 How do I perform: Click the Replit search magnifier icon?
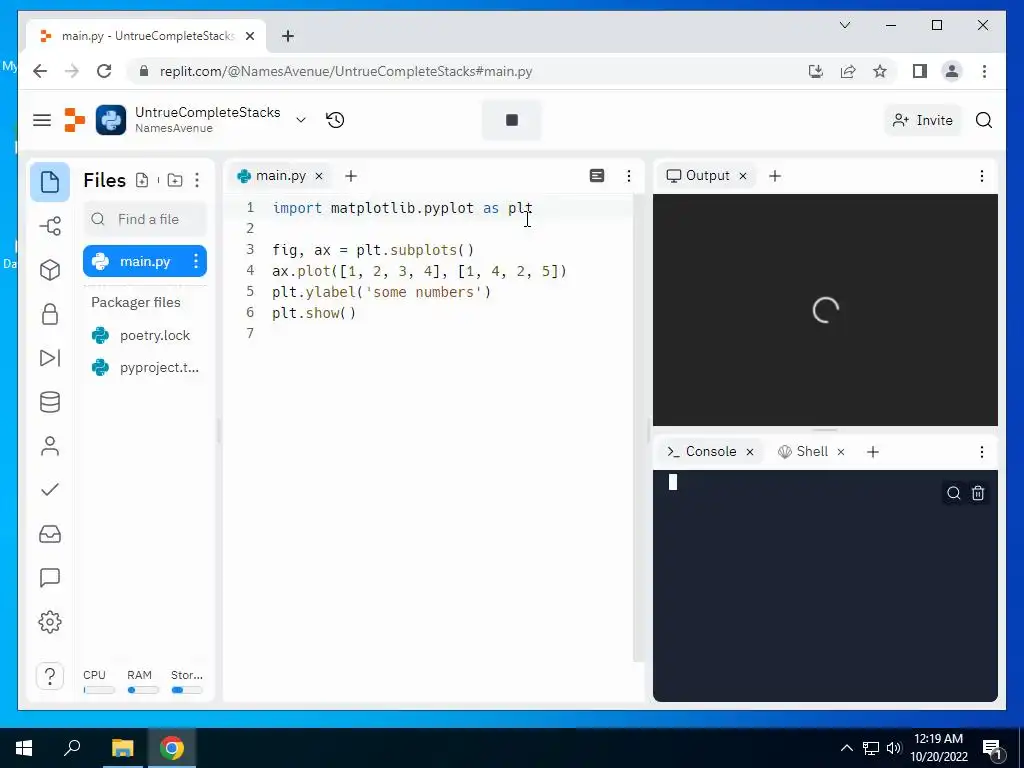coord(984,120)
